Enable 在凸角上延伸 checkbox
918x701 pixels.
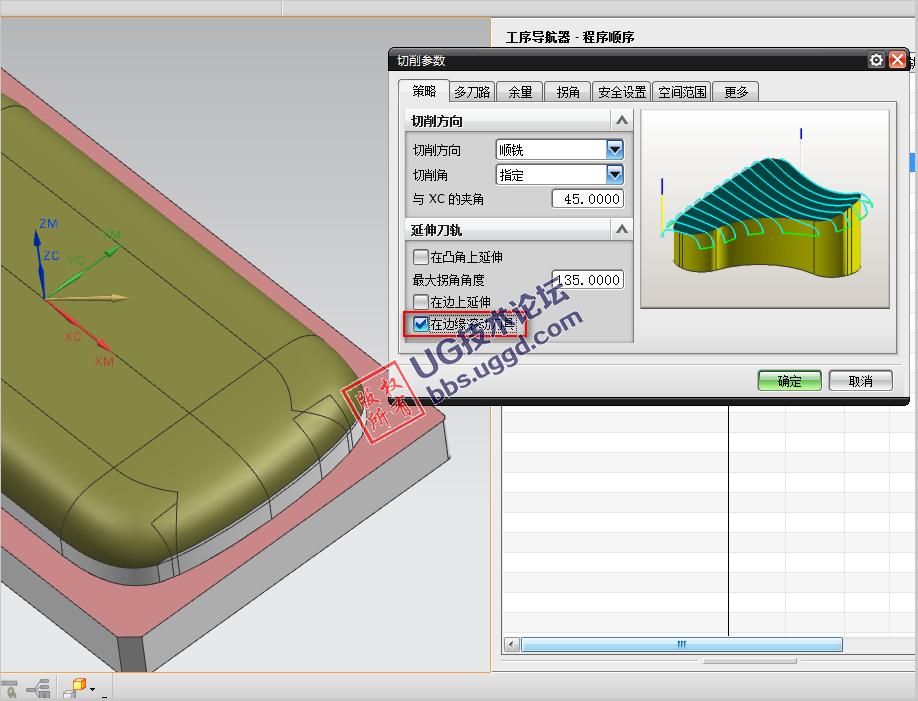pos(421,257)
